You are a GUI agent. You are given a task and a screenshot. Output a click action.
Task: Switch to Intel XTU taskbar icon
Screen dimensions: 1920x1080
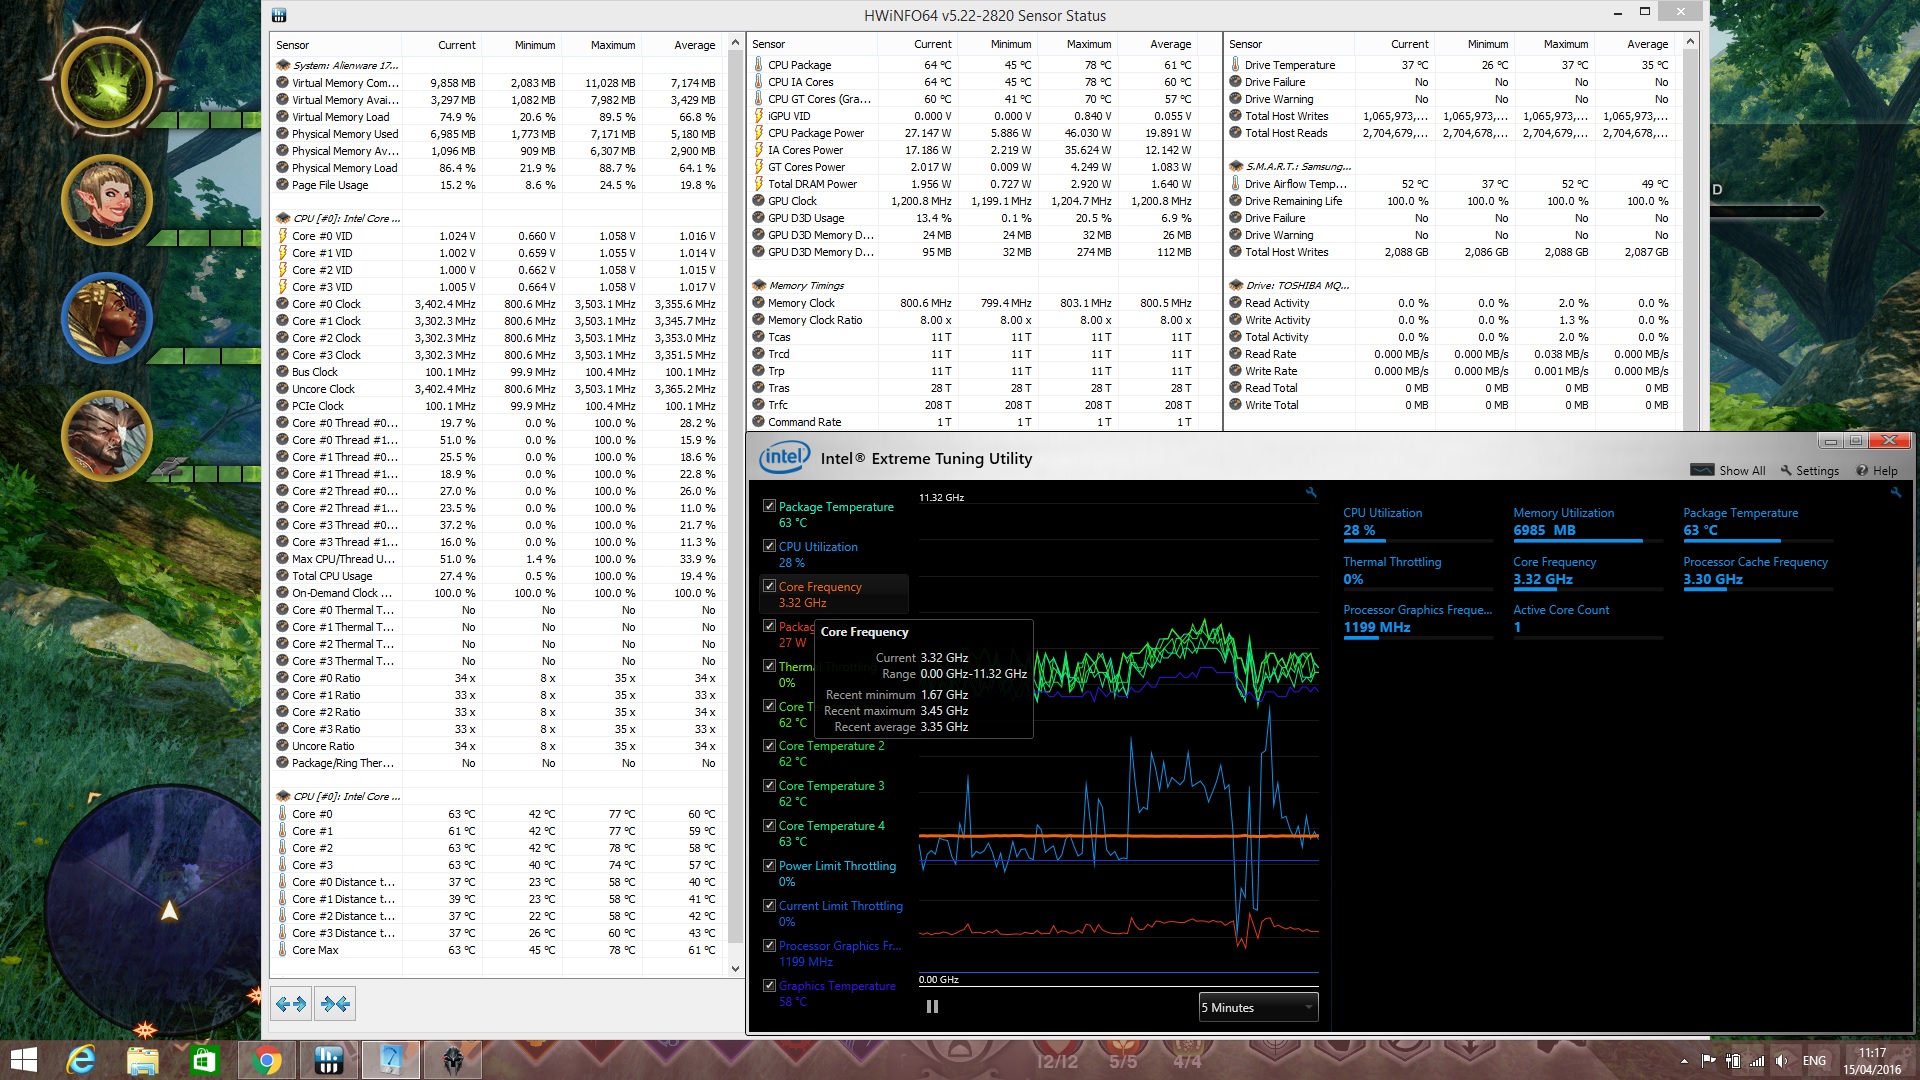click(x=390, y=1060)
